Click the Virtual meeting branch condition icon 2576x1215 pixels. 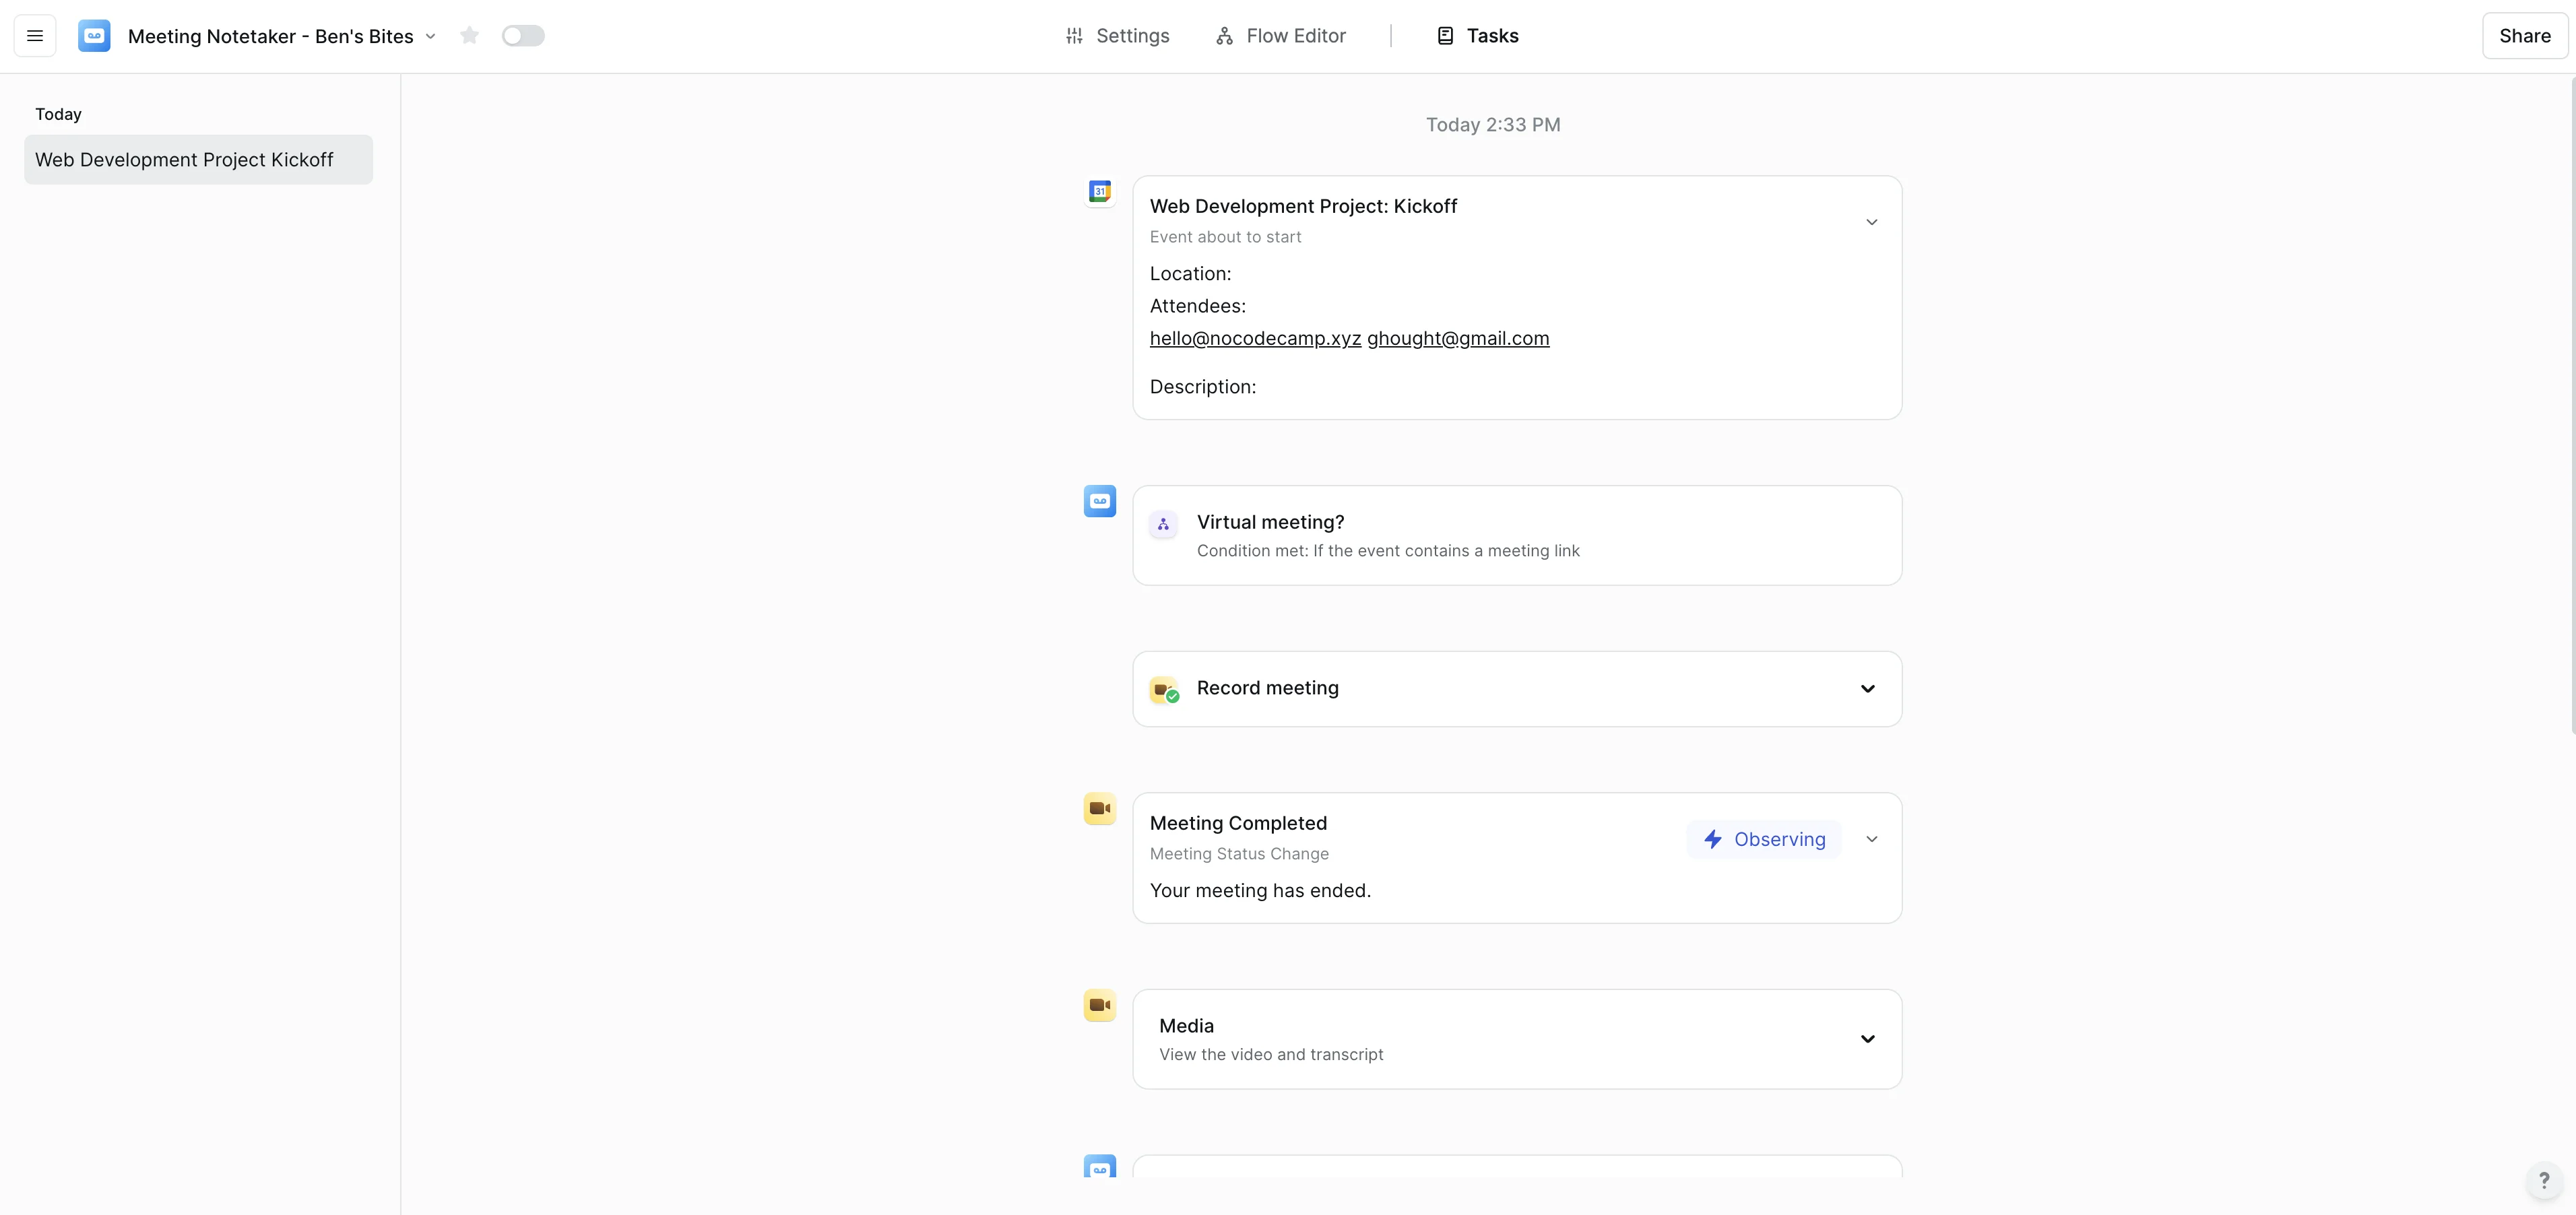1163,524
